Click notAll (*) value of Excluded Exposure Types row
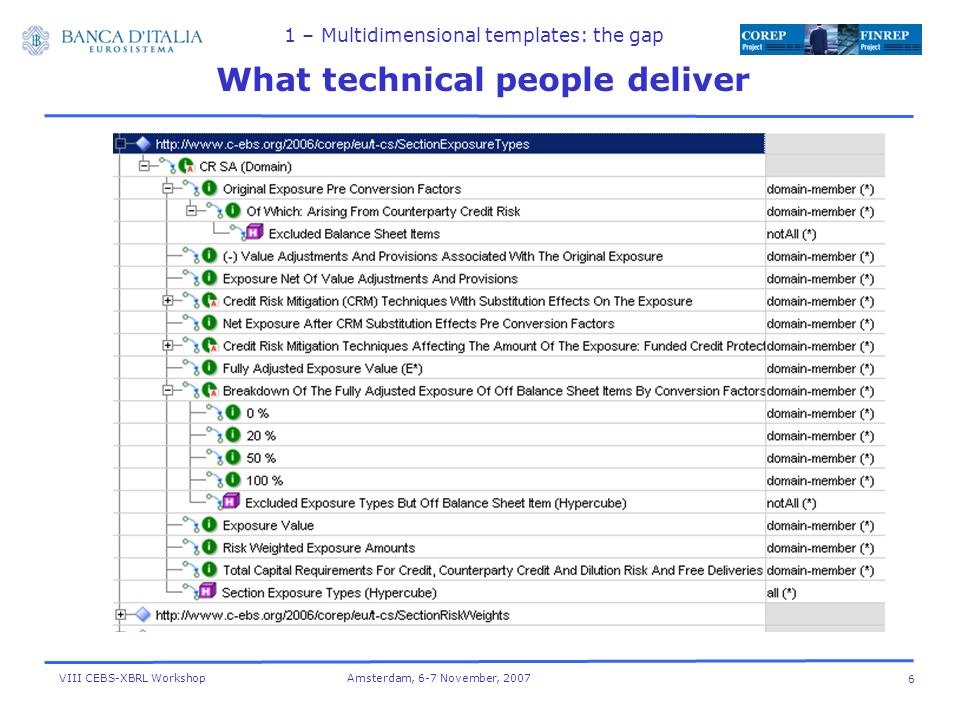This screenshot has width=960, height=720. (x=791, y=503)
